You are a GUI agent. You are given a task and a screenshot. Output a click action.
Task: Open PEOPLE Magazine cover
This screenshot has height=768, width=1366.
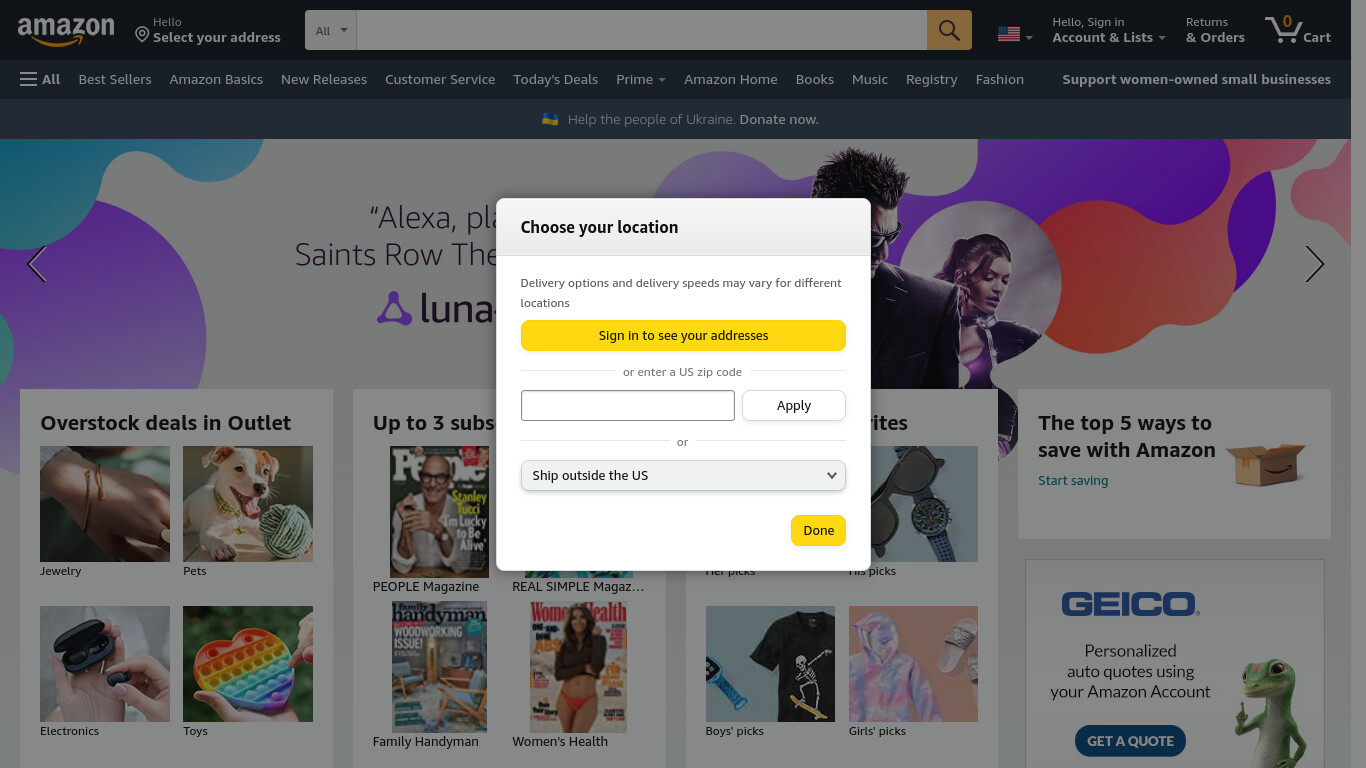pos(440,511)
